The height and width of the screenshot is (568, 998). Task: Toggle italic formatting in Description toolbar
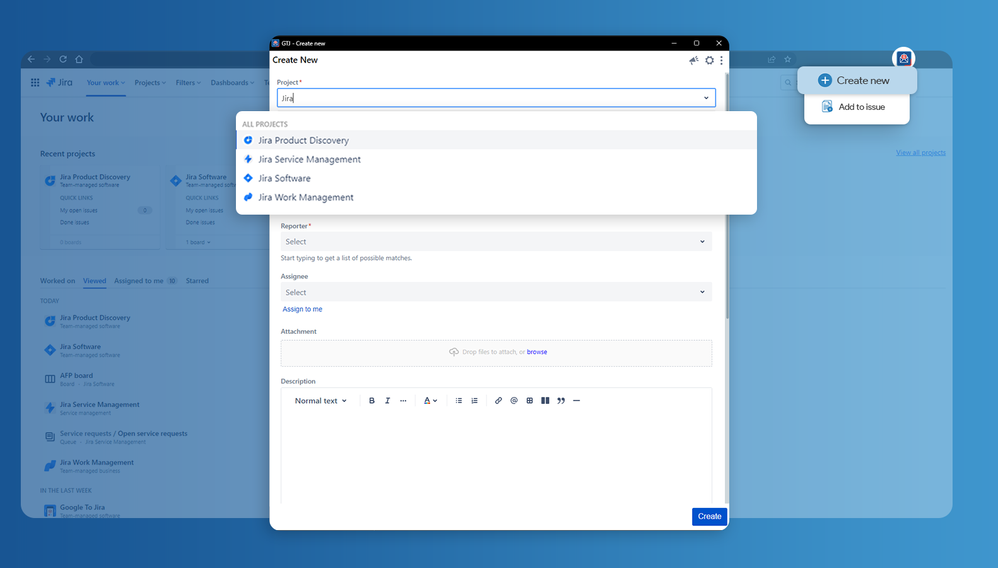click(x=387, y=401)
